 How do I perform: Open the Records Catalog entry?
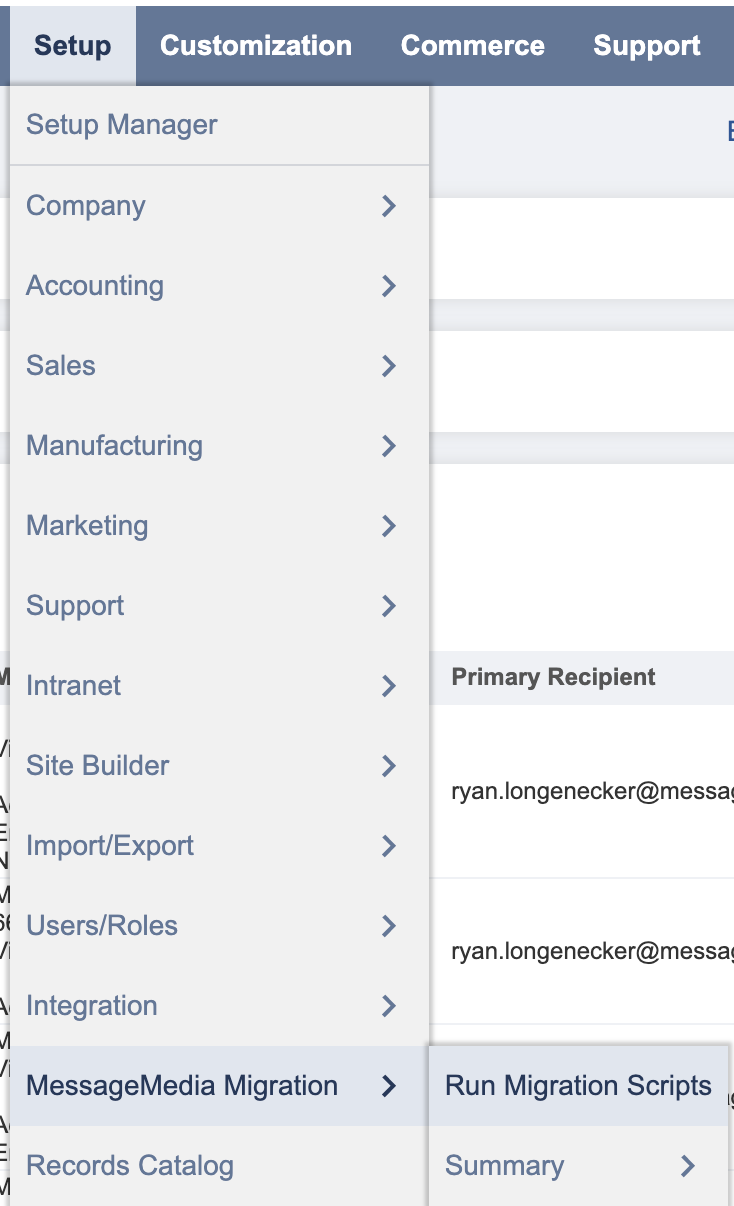click(130, 1166)
